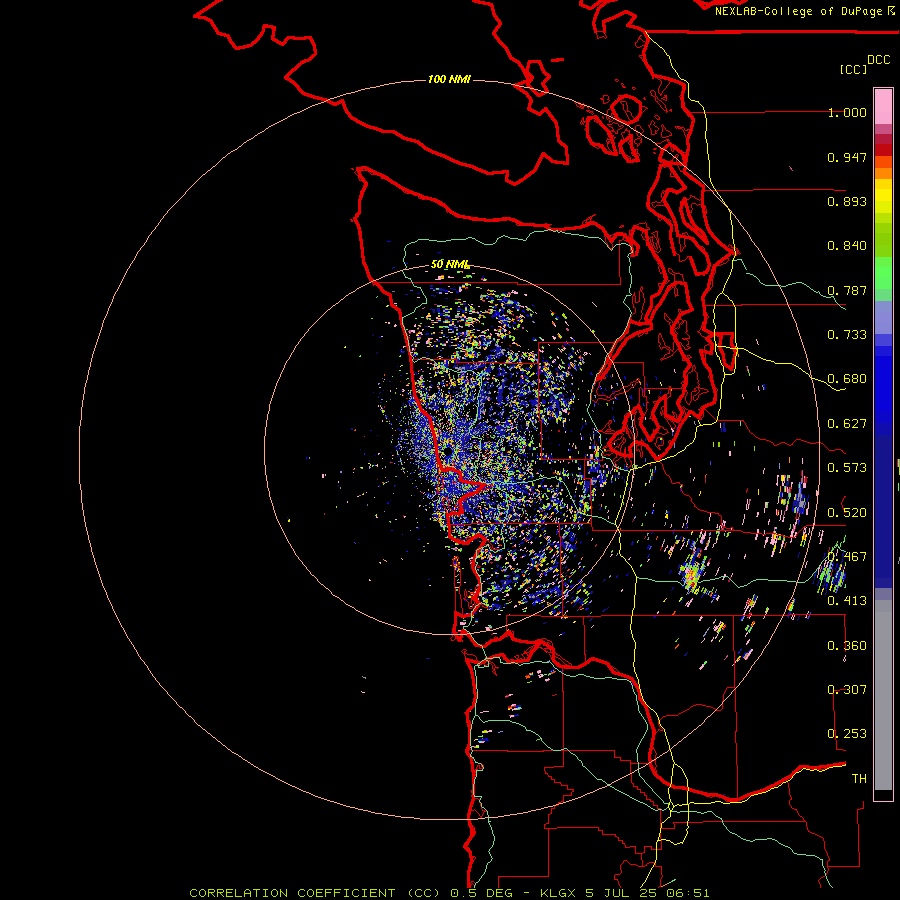The image size is (900, 900).
Task: Click the 0.307 legend value
Action: 847,690
